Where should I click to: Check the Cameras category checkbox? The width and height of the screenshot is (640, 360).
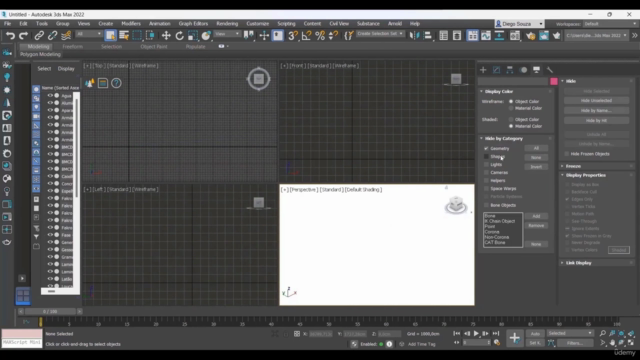(486, 173)
